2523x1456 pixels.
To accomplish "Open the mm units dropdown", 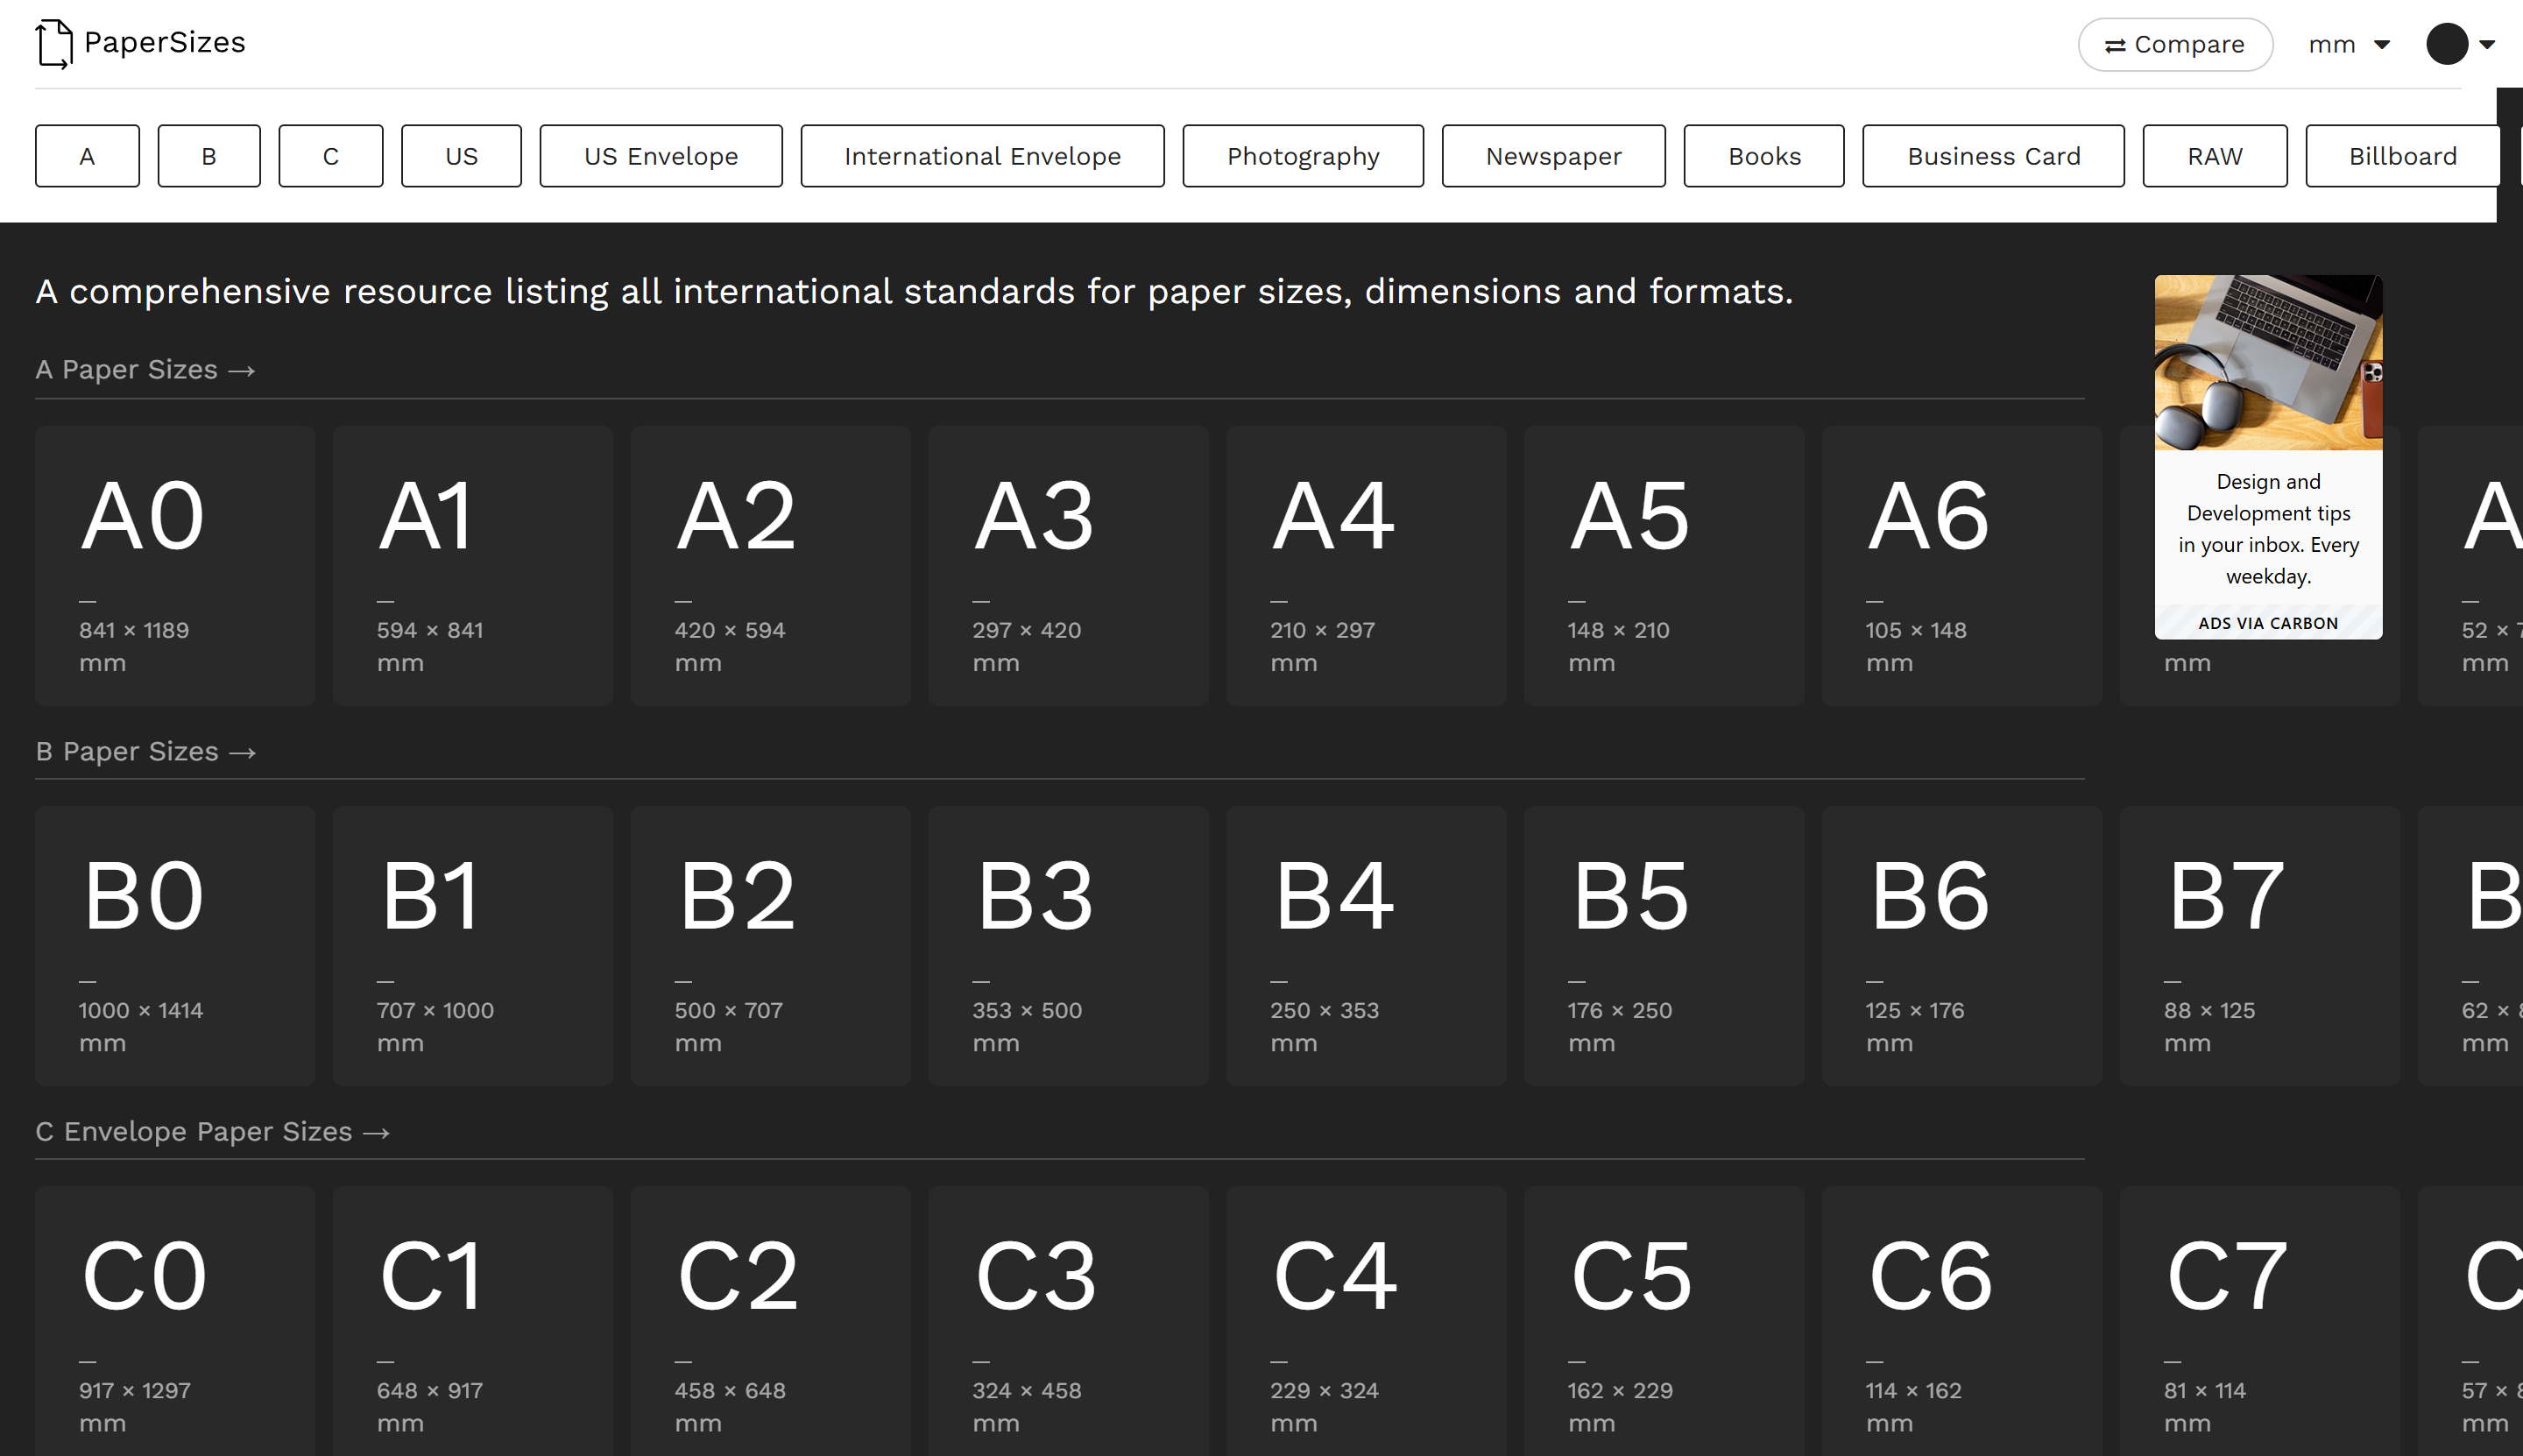I will 2334,44.
